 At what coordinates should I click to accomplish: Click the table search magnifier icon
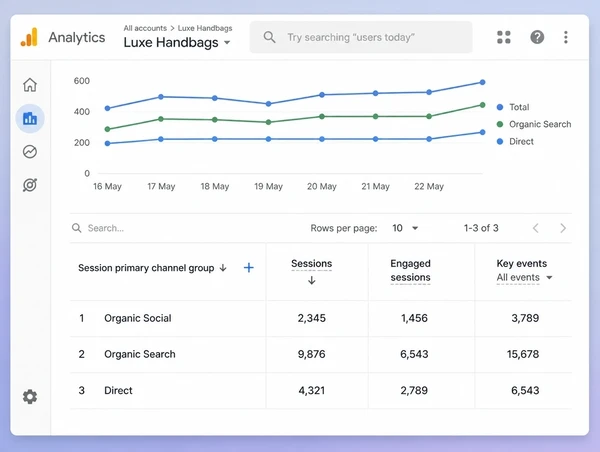click(x=77, y=228)
